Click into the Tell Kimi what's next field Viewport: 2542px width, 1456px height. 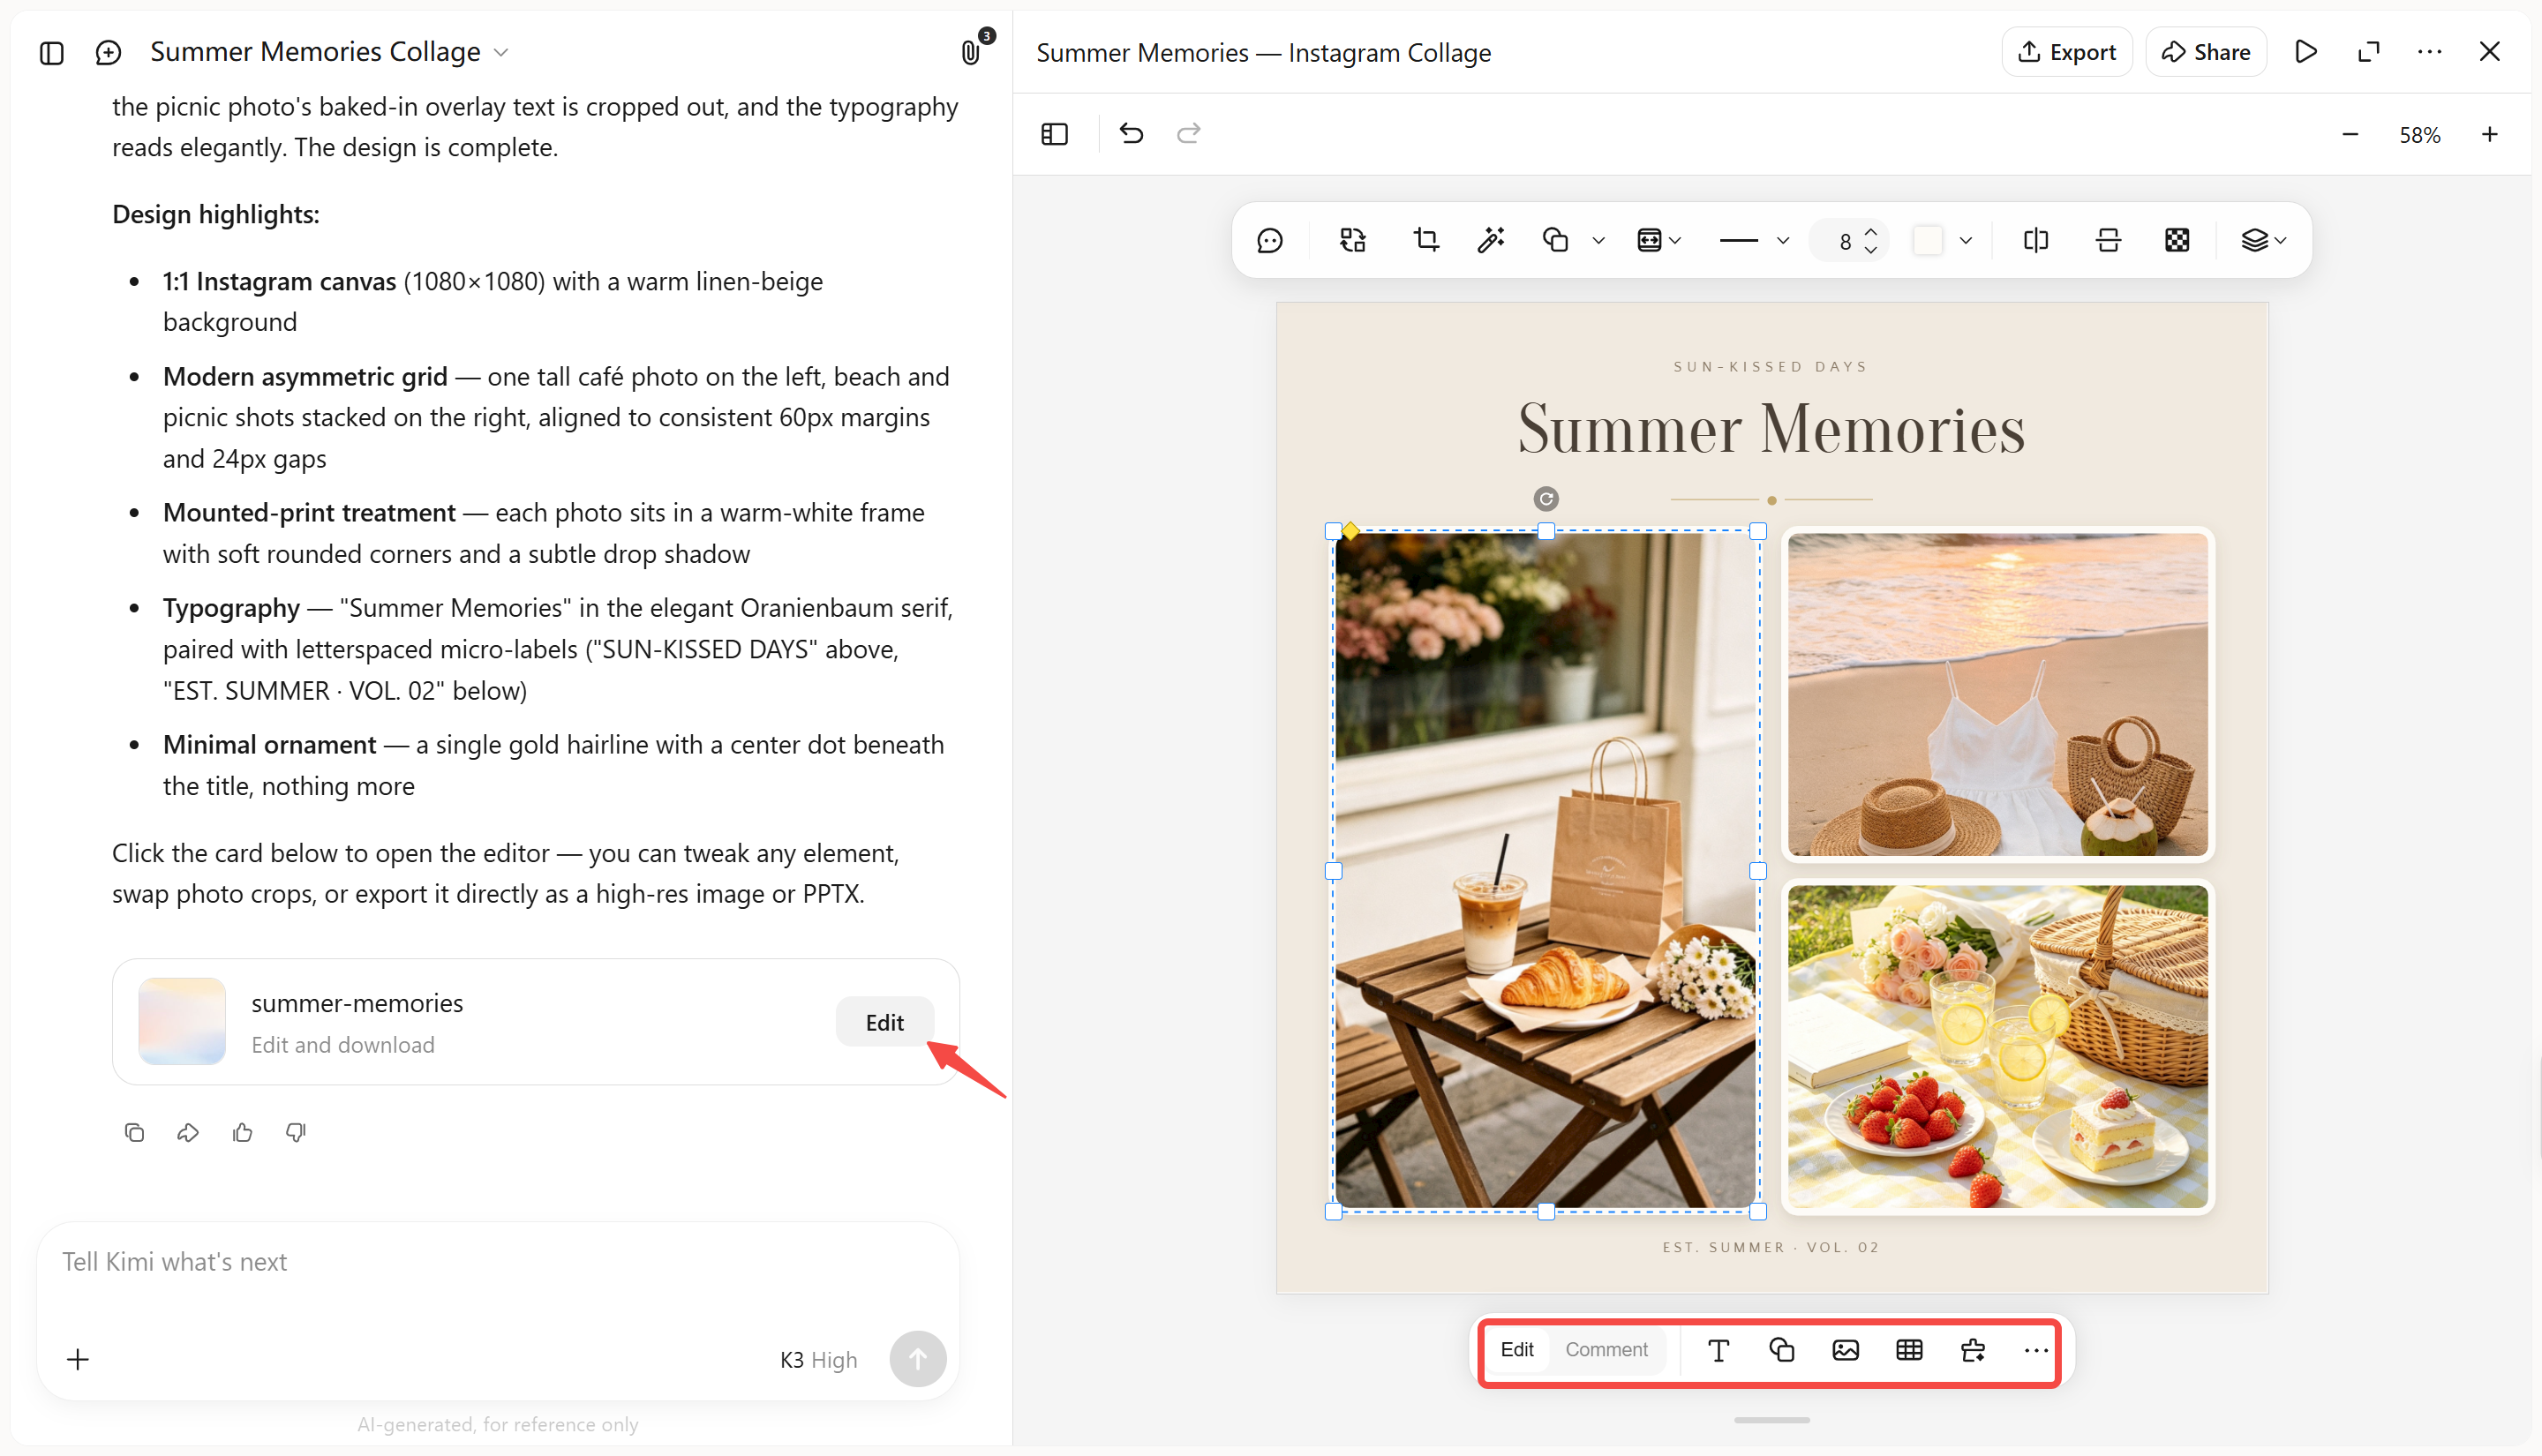[497, 1262]
